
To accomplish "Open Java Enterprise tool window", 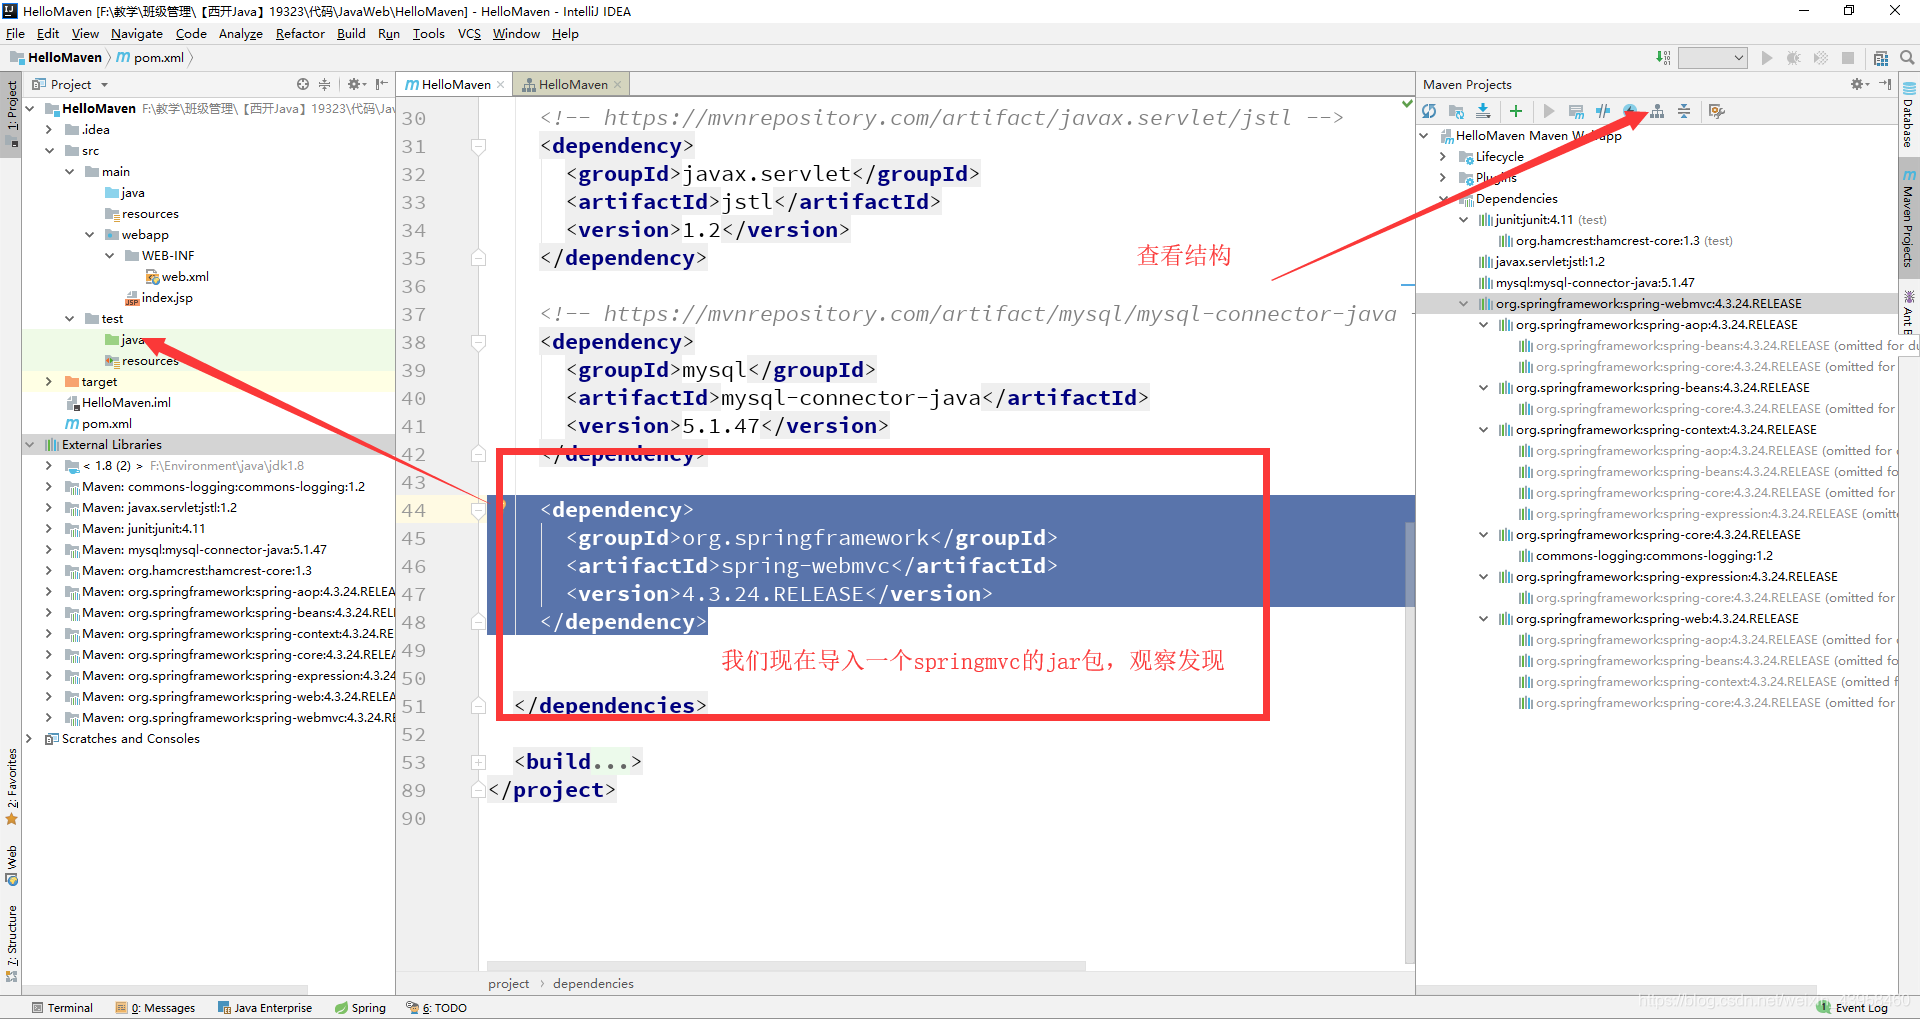I will (x=264, y=1008).
